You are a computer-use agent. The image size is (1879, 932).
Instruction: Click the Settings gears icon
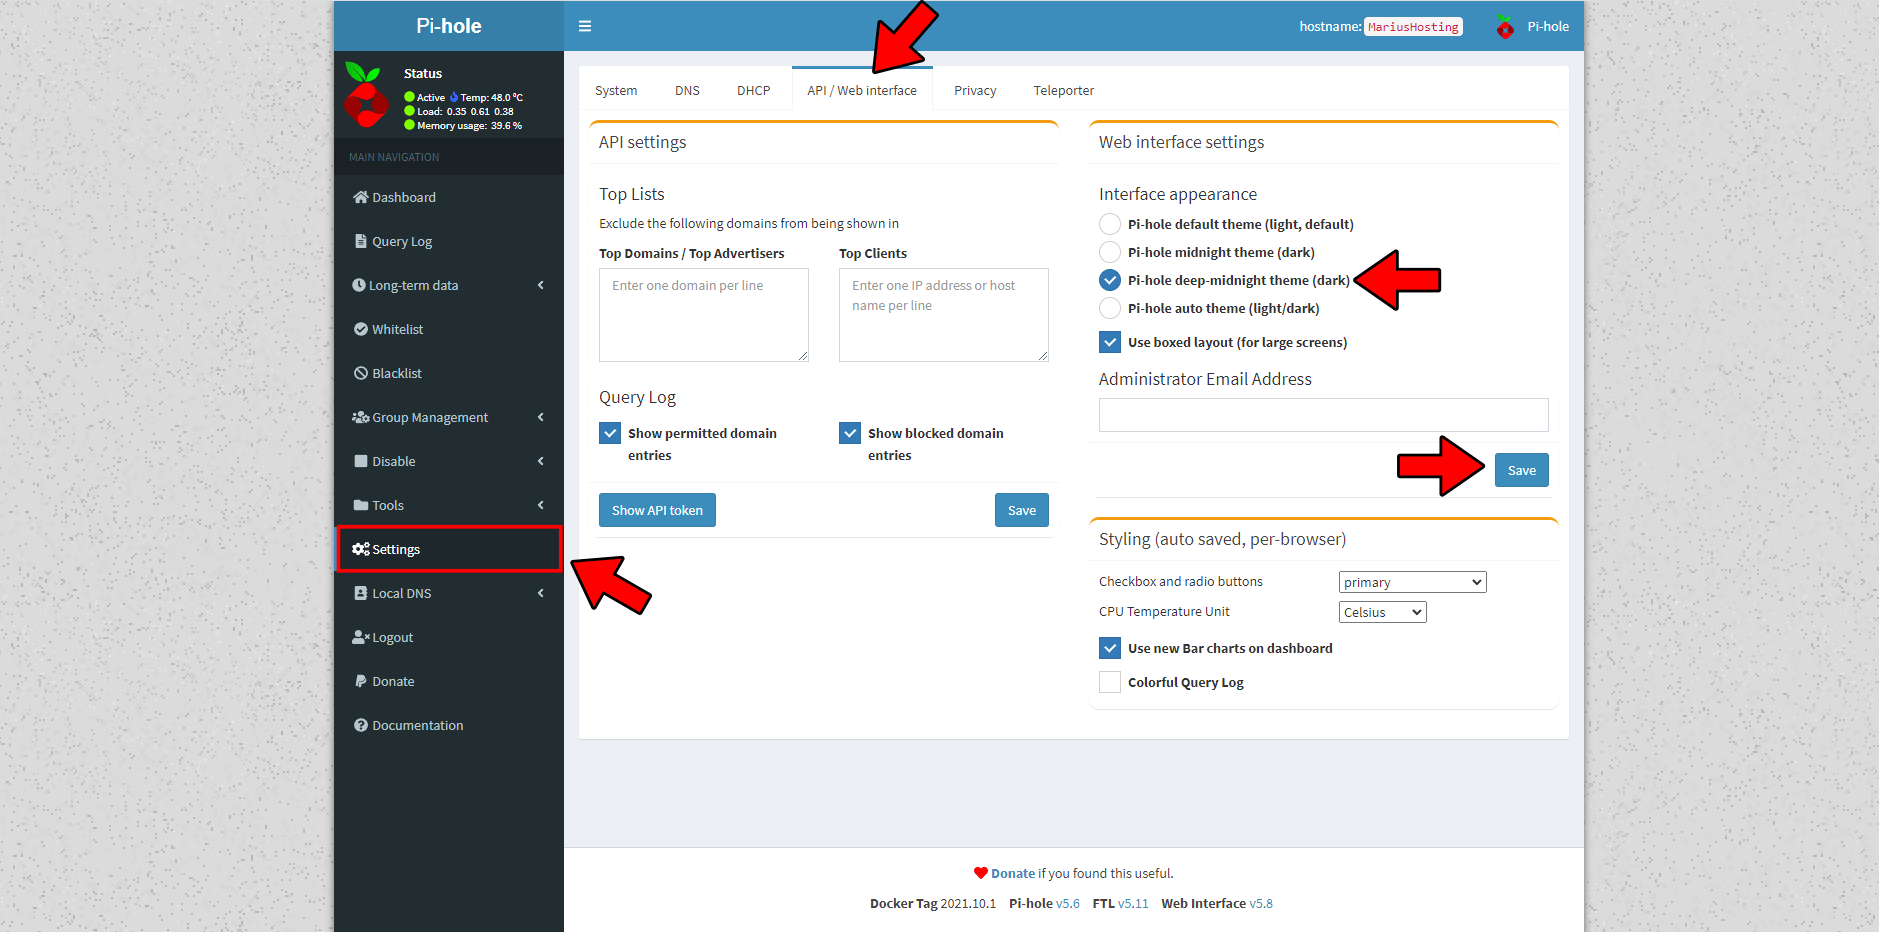361,549
